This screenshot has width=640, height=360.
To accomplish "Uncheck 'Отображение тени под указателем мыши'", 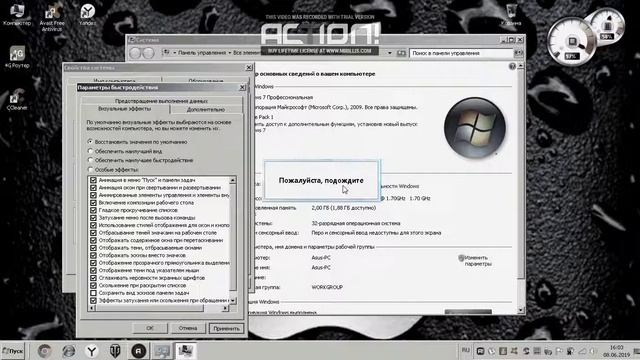I will click(x=93, y=270).
